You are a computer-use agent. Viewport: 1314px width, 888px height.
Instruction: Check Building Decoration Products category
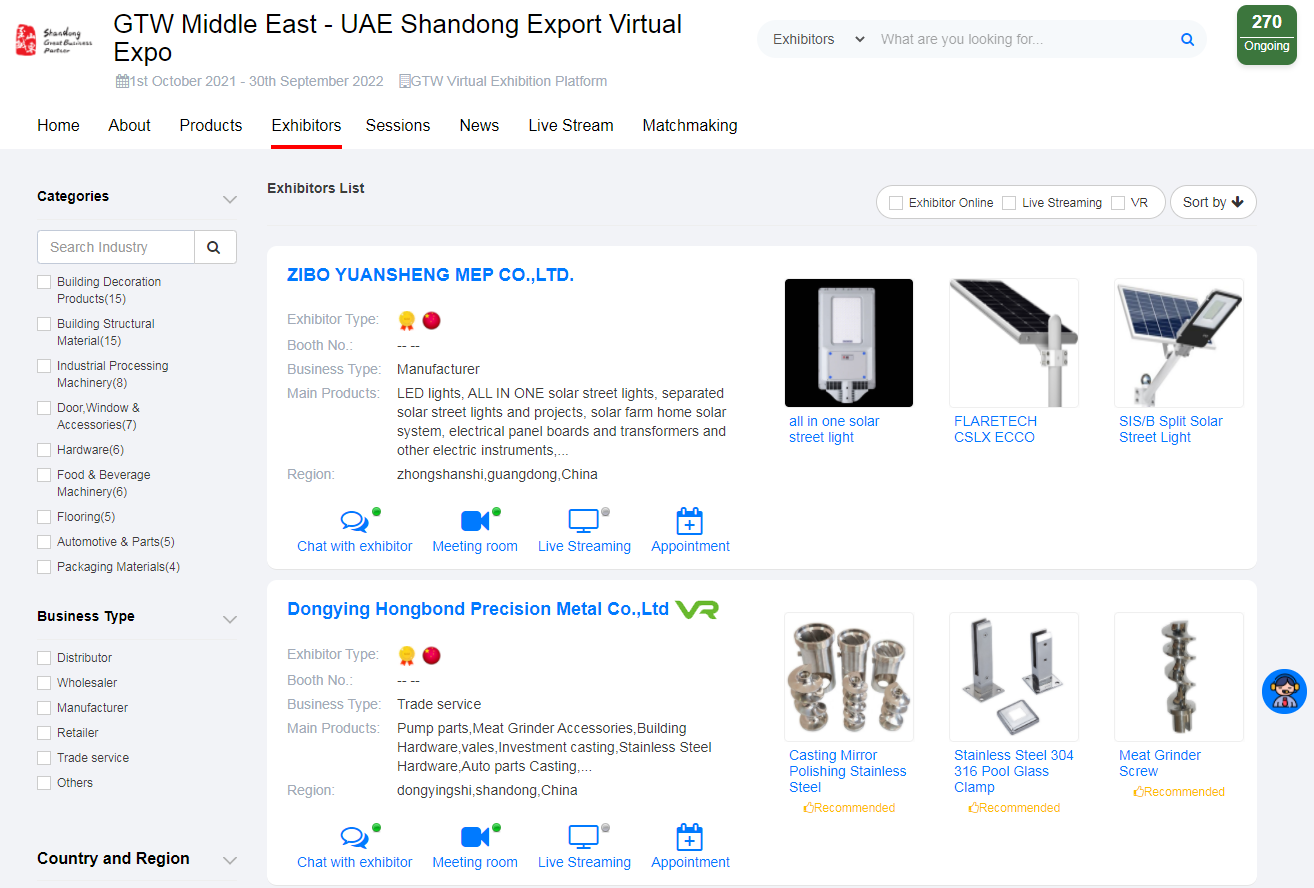[44, 282]
